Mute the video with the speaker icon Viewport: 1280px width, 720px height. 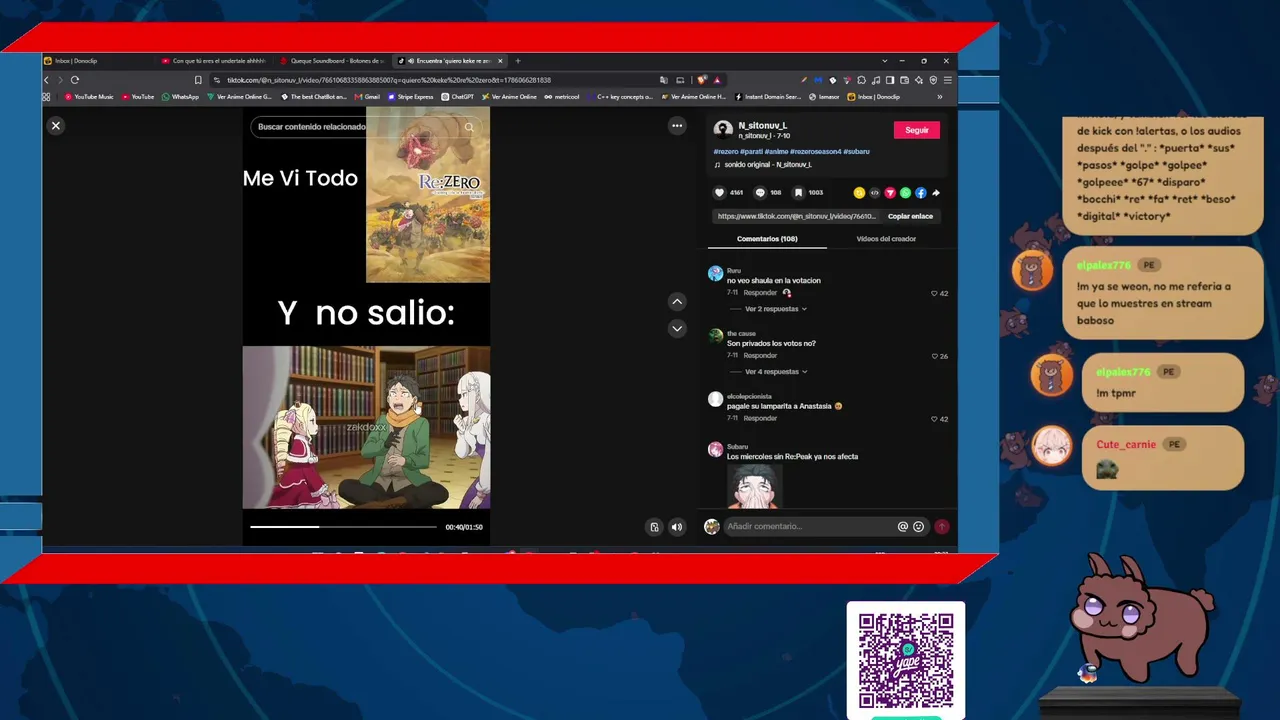click(x=677, y=527)
